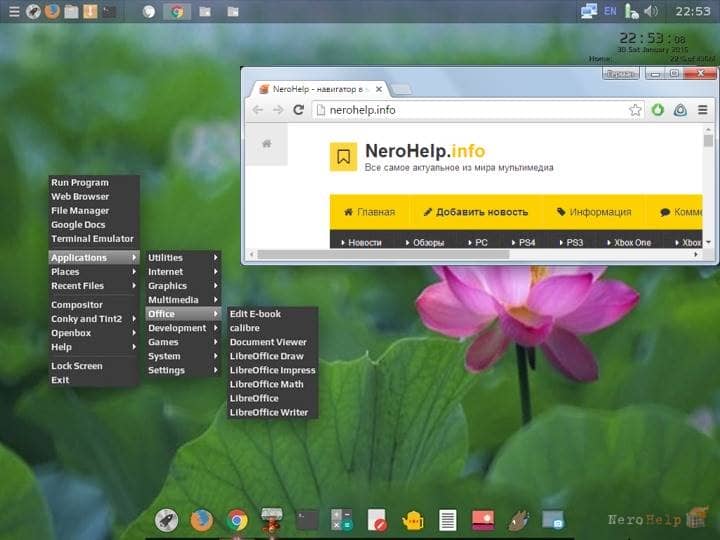Expand the Places submenu
Screen dimensions: 720x540
tap(94, 271)
